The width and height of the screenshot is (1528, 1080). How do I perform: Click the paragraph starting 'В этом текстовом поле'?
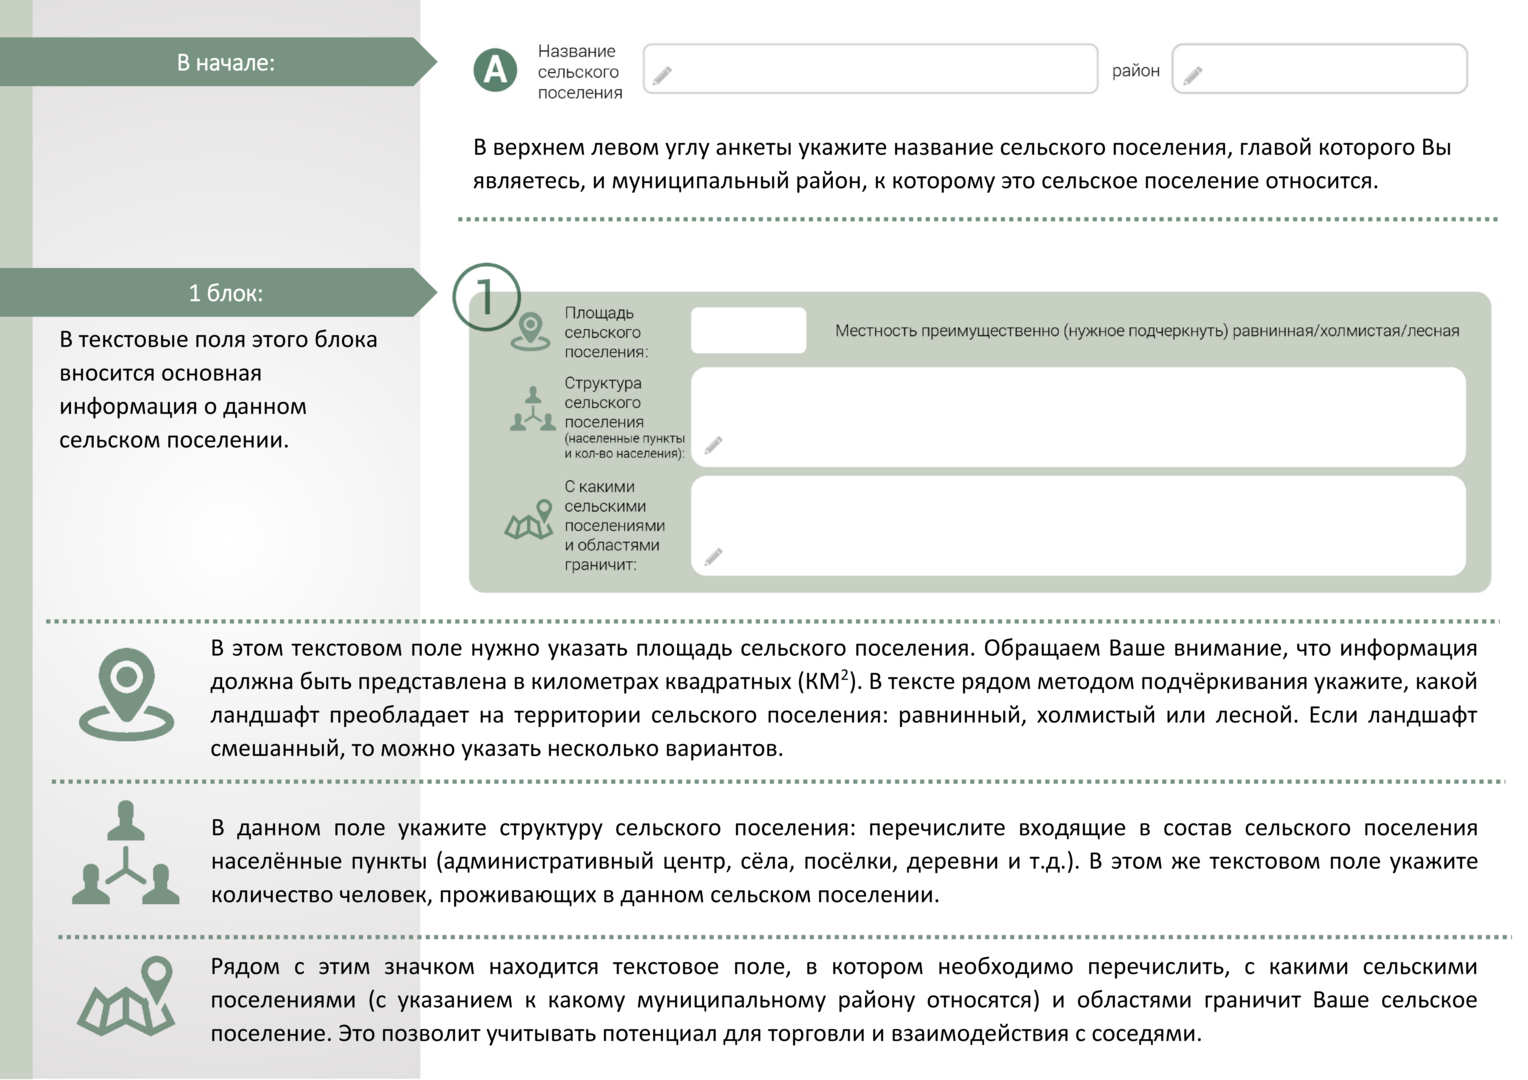click(x=843, y=698)
